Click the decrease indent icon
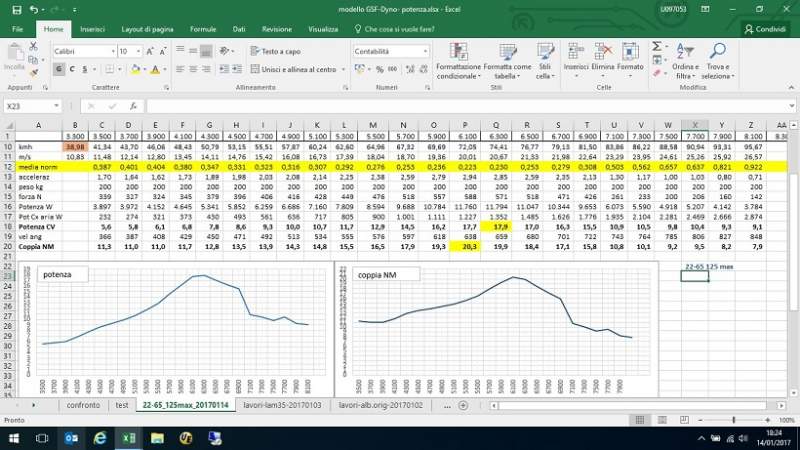Viewport: 800px width, 450px height. click(224, 69)
